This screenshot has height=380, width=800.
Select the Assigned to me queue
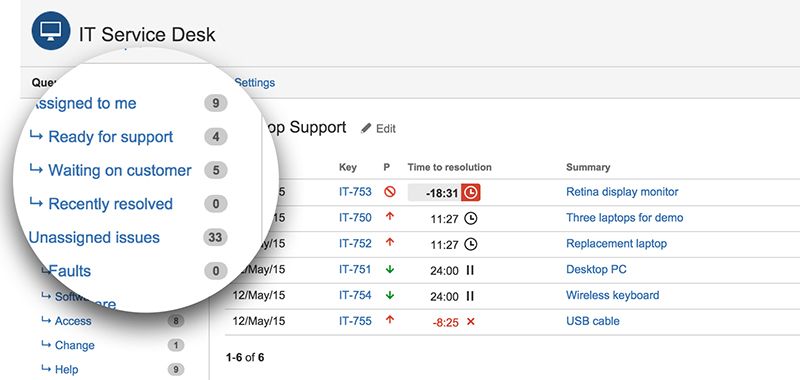[84, 104]
